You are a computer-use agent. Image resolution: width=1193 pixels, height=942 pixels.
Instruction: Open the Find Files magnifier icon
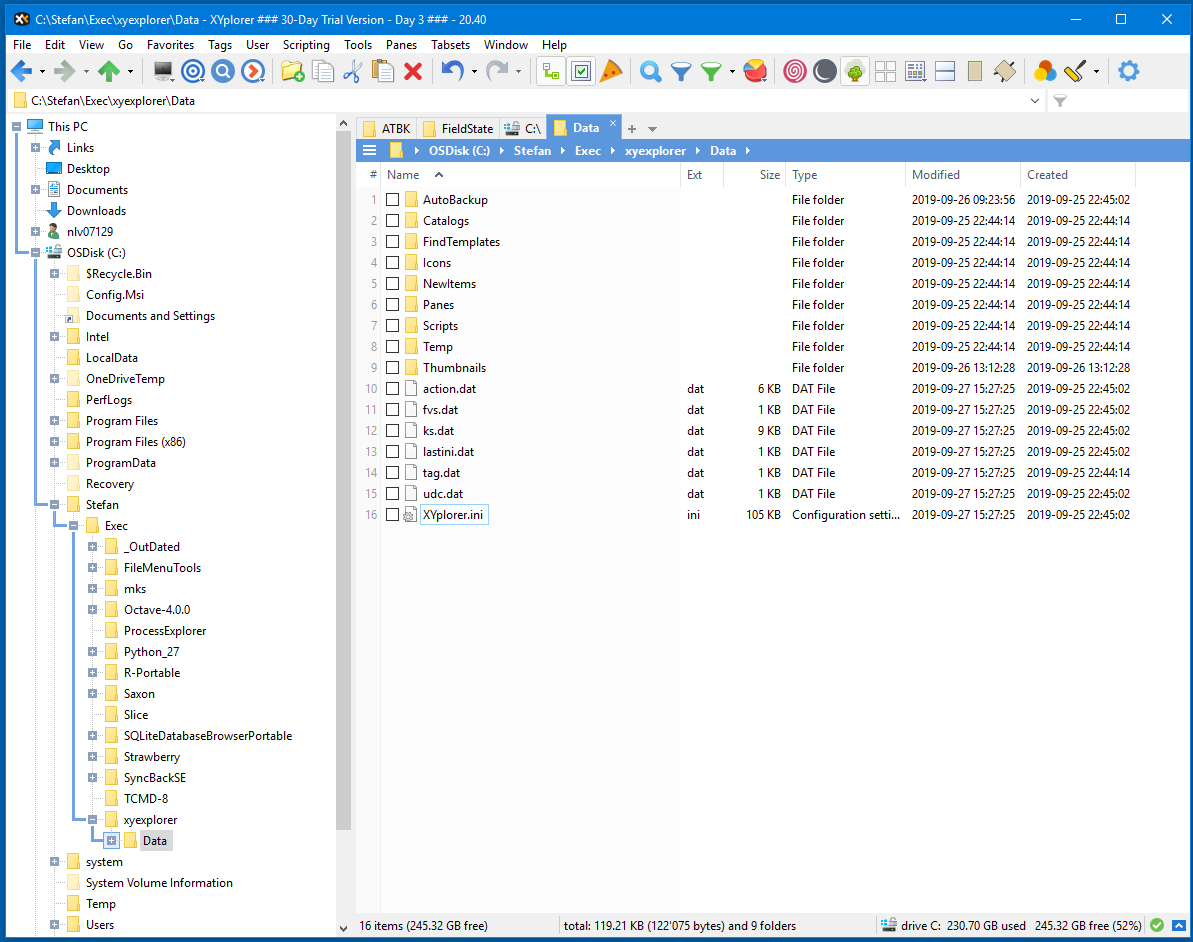tap(651, 71)
